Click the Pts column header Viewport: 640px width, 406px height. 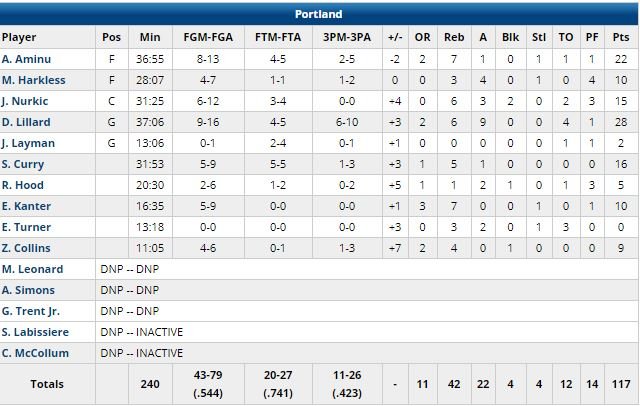point(621,37)
